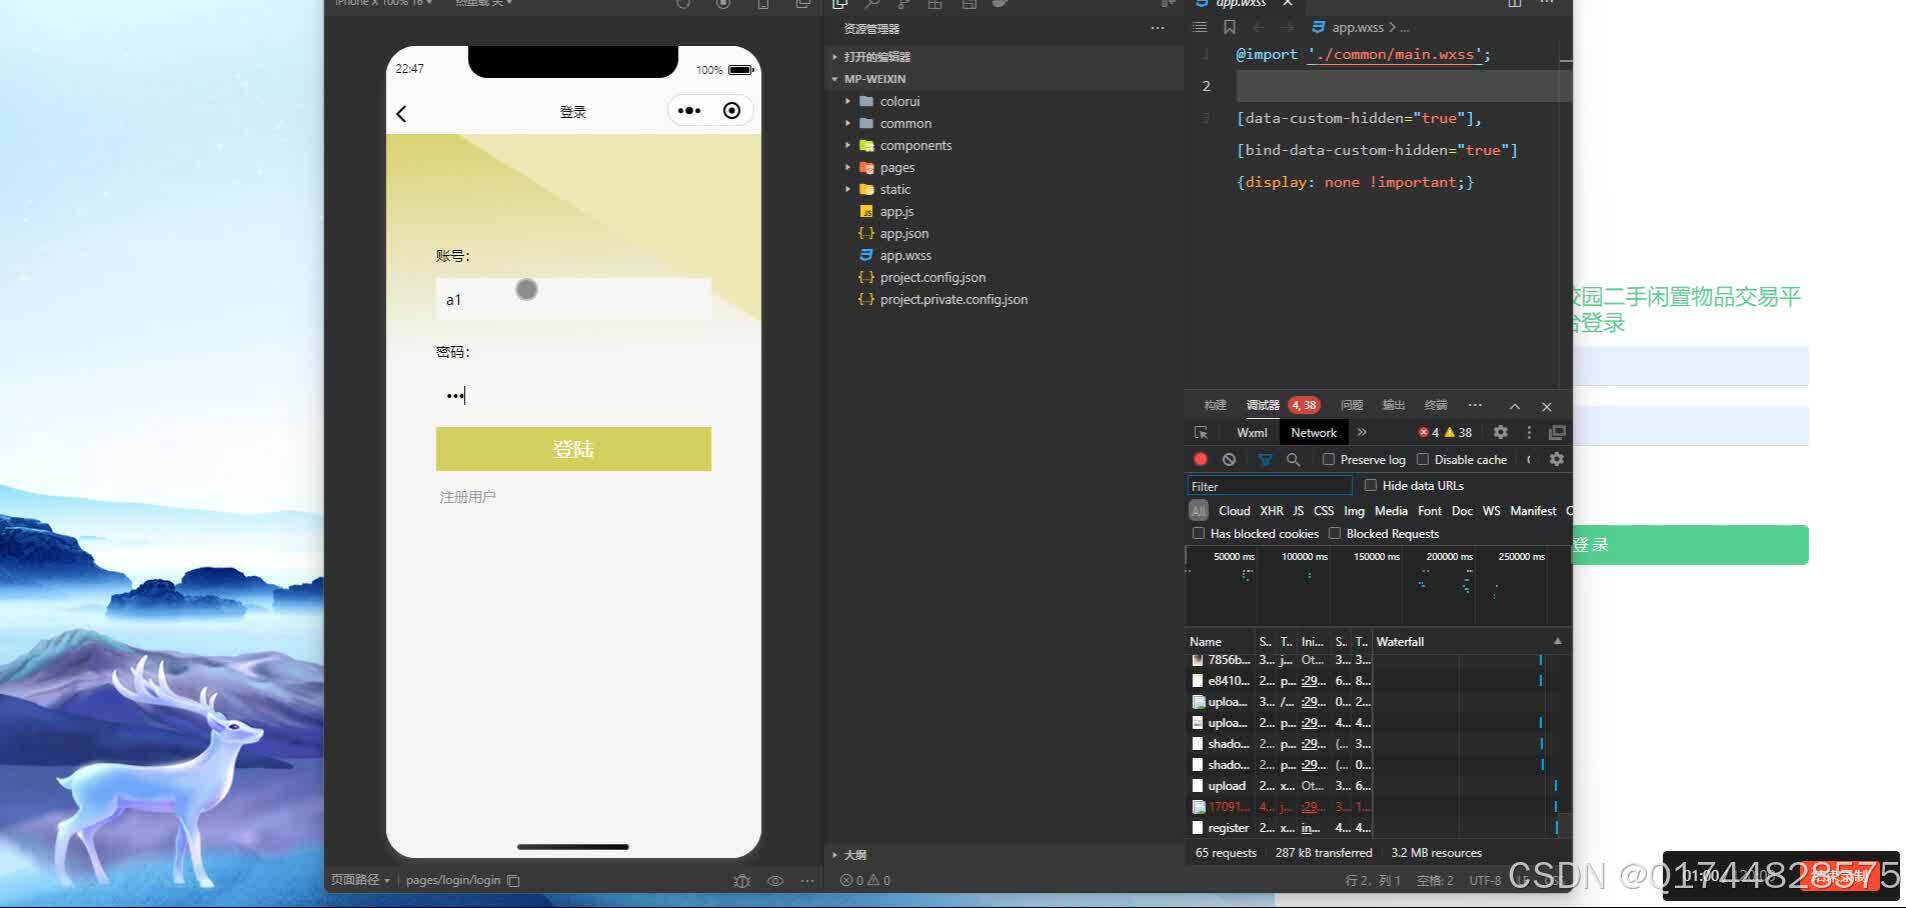Open resource manager more options dots
The height and width of the screenshot is (908, 1906).
pos(1157,28)
